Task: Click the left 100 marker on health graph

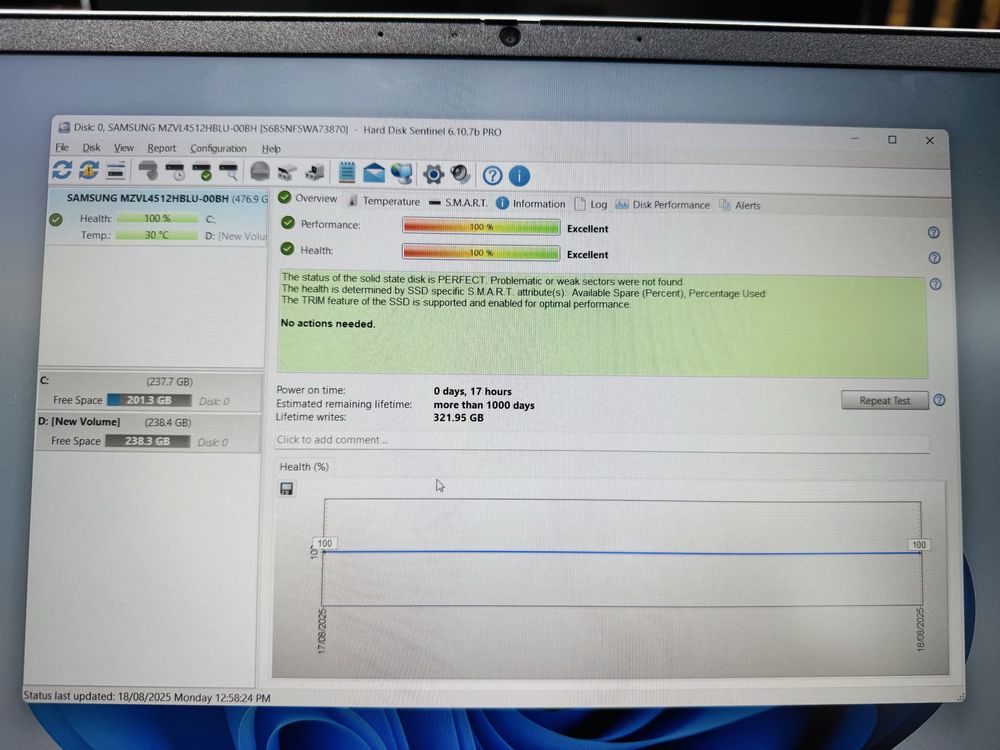Action: (325, 543)
